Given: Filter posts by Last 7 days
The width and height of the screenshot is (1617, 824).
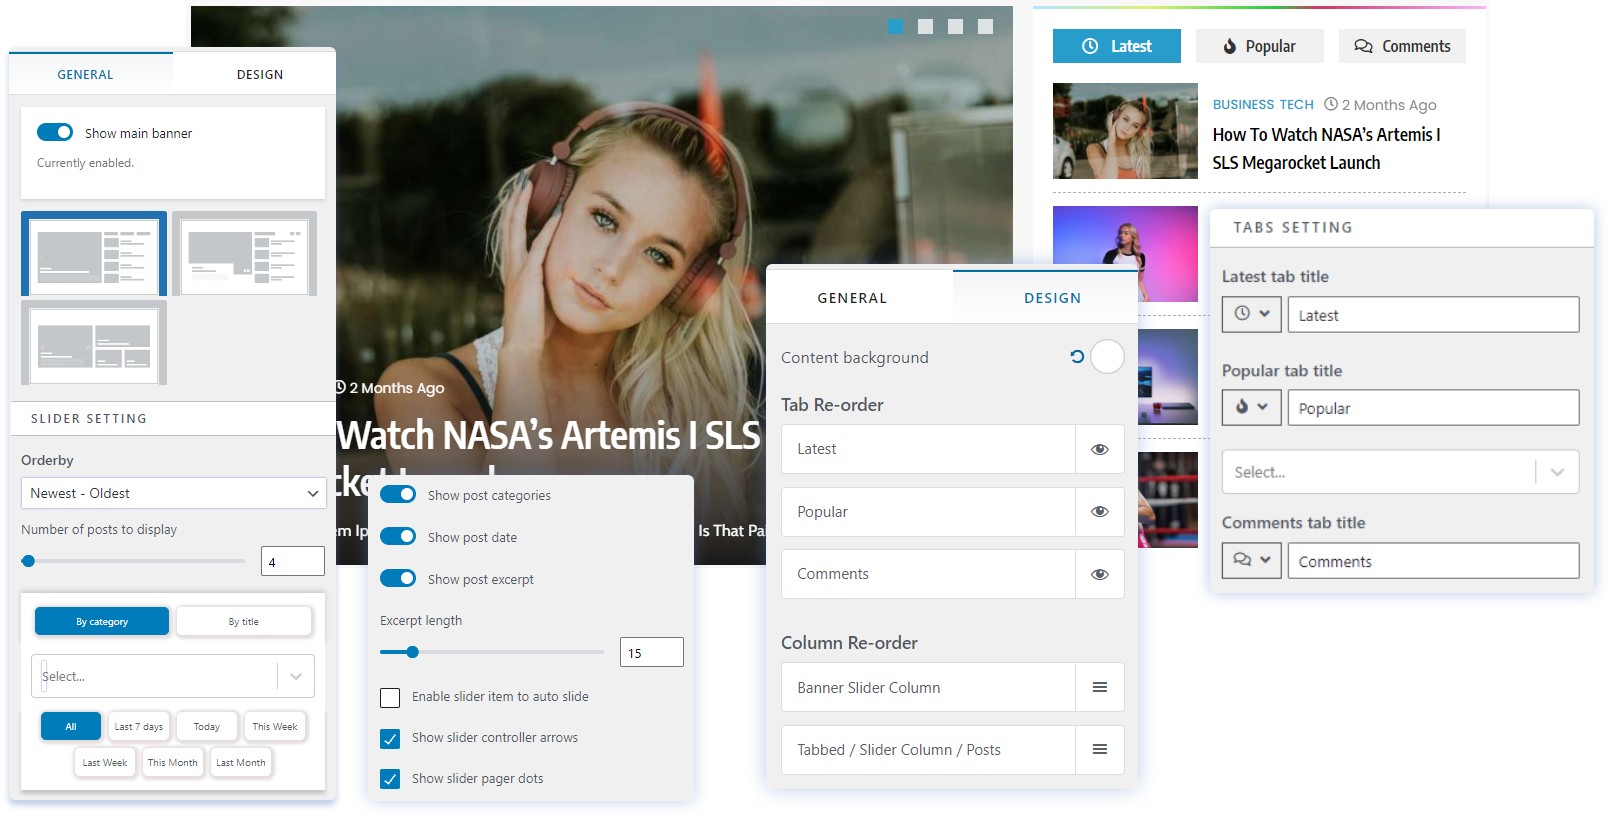Looking at the screenshot, I should (x=138, y=727).
